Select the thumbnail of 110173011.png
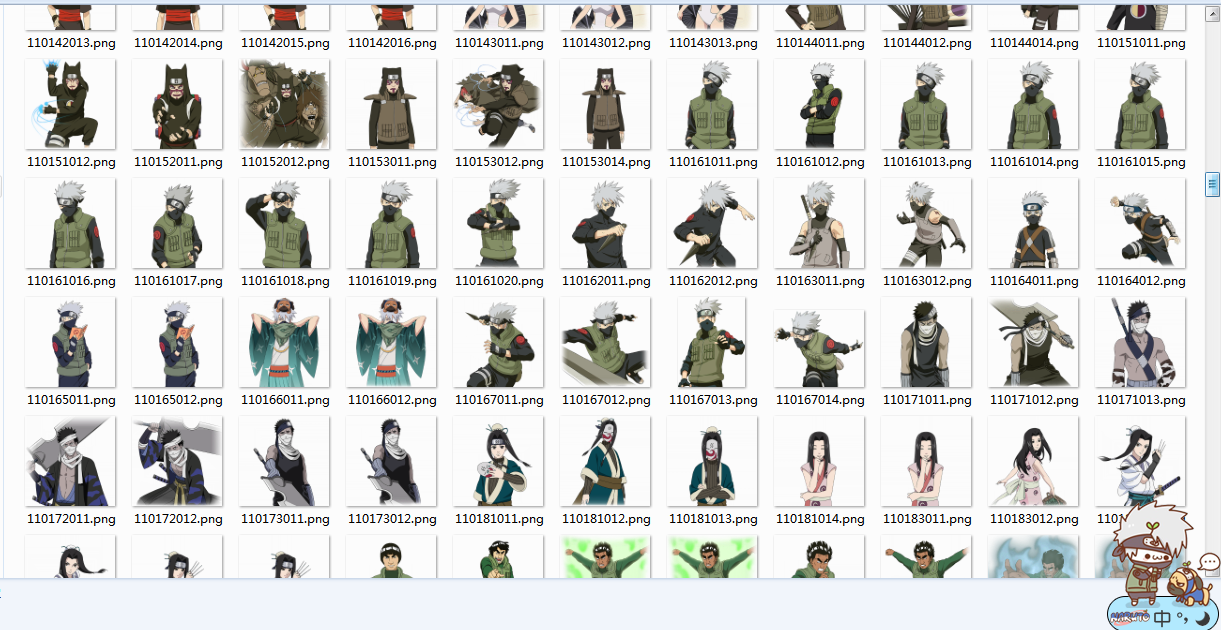Viewport: 1221px width, 630px height. pyautogui.click(x=284, y=462)
